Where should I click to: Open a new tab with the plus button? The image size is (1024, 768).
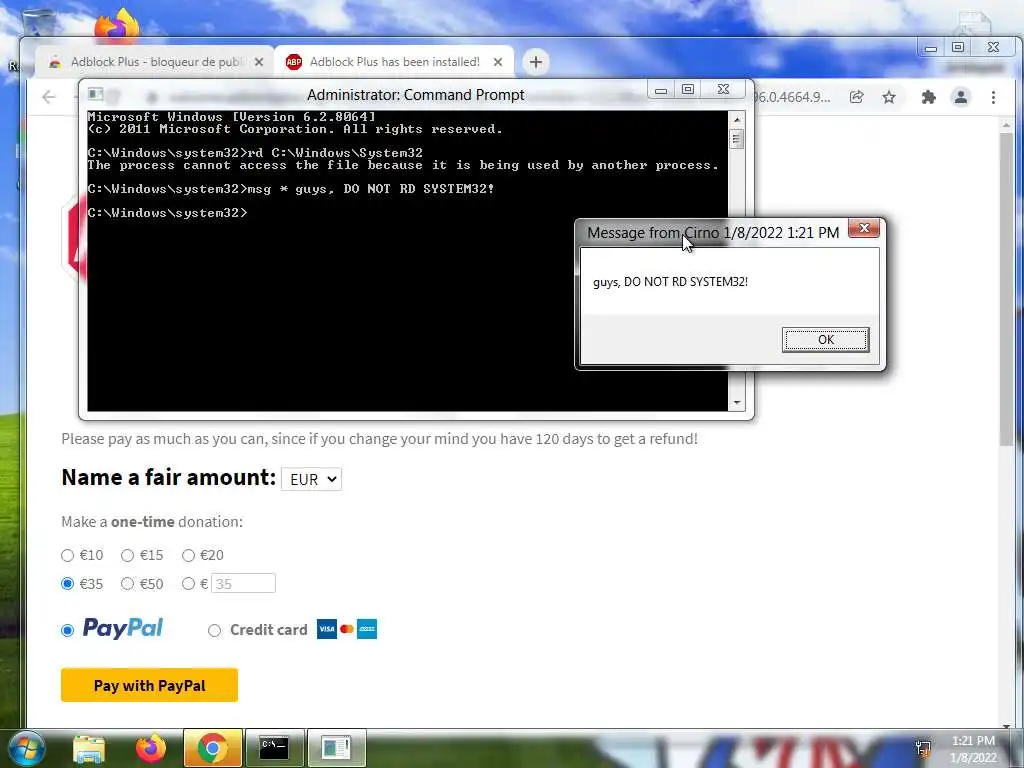point(536,62)
